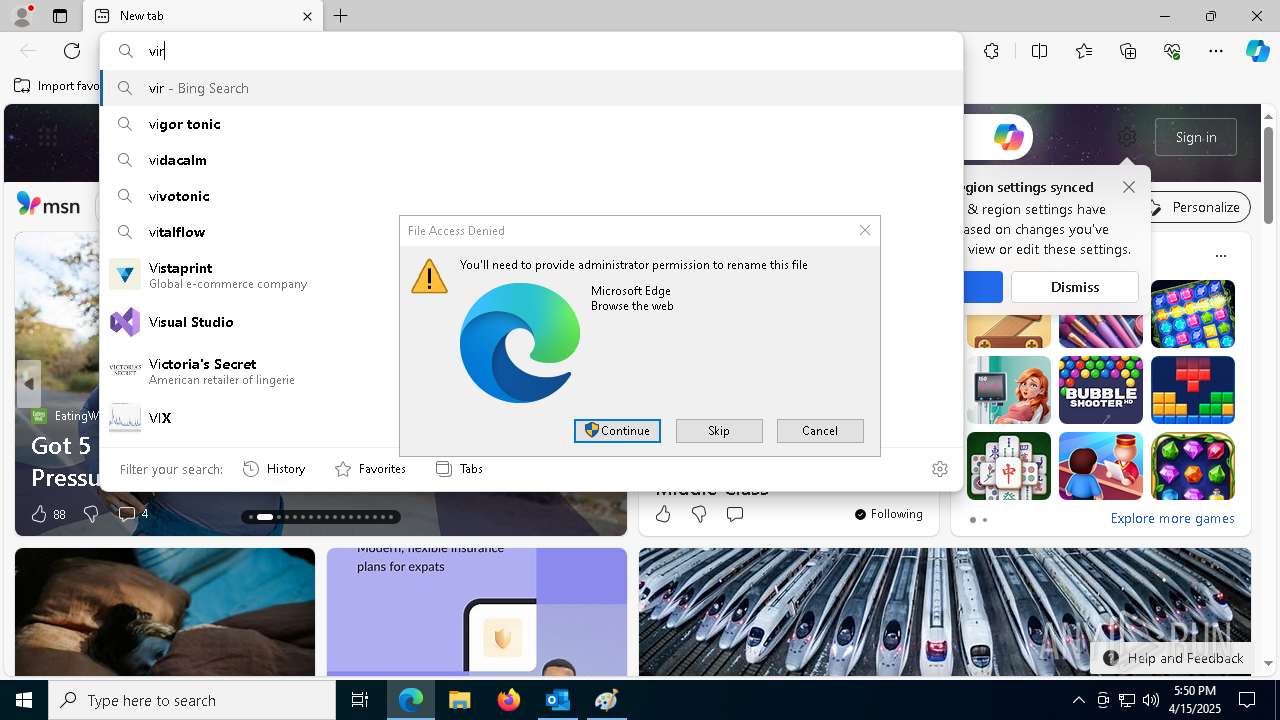Open page settings gear on MSN
This screenshot has width=1280, height=720.
coord(1127,137)
